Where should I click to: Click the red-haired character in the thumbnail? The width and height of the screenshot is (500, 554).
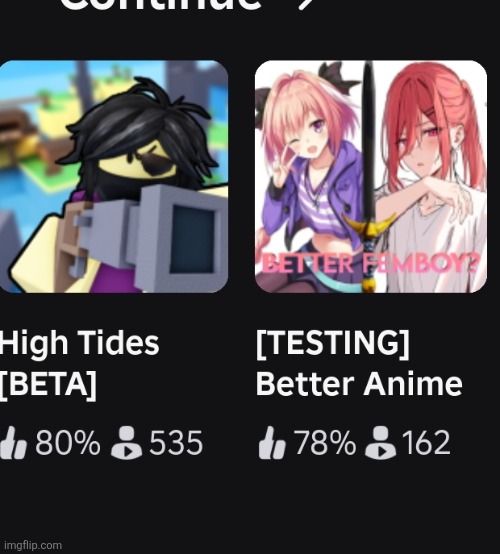pos(432,176)
